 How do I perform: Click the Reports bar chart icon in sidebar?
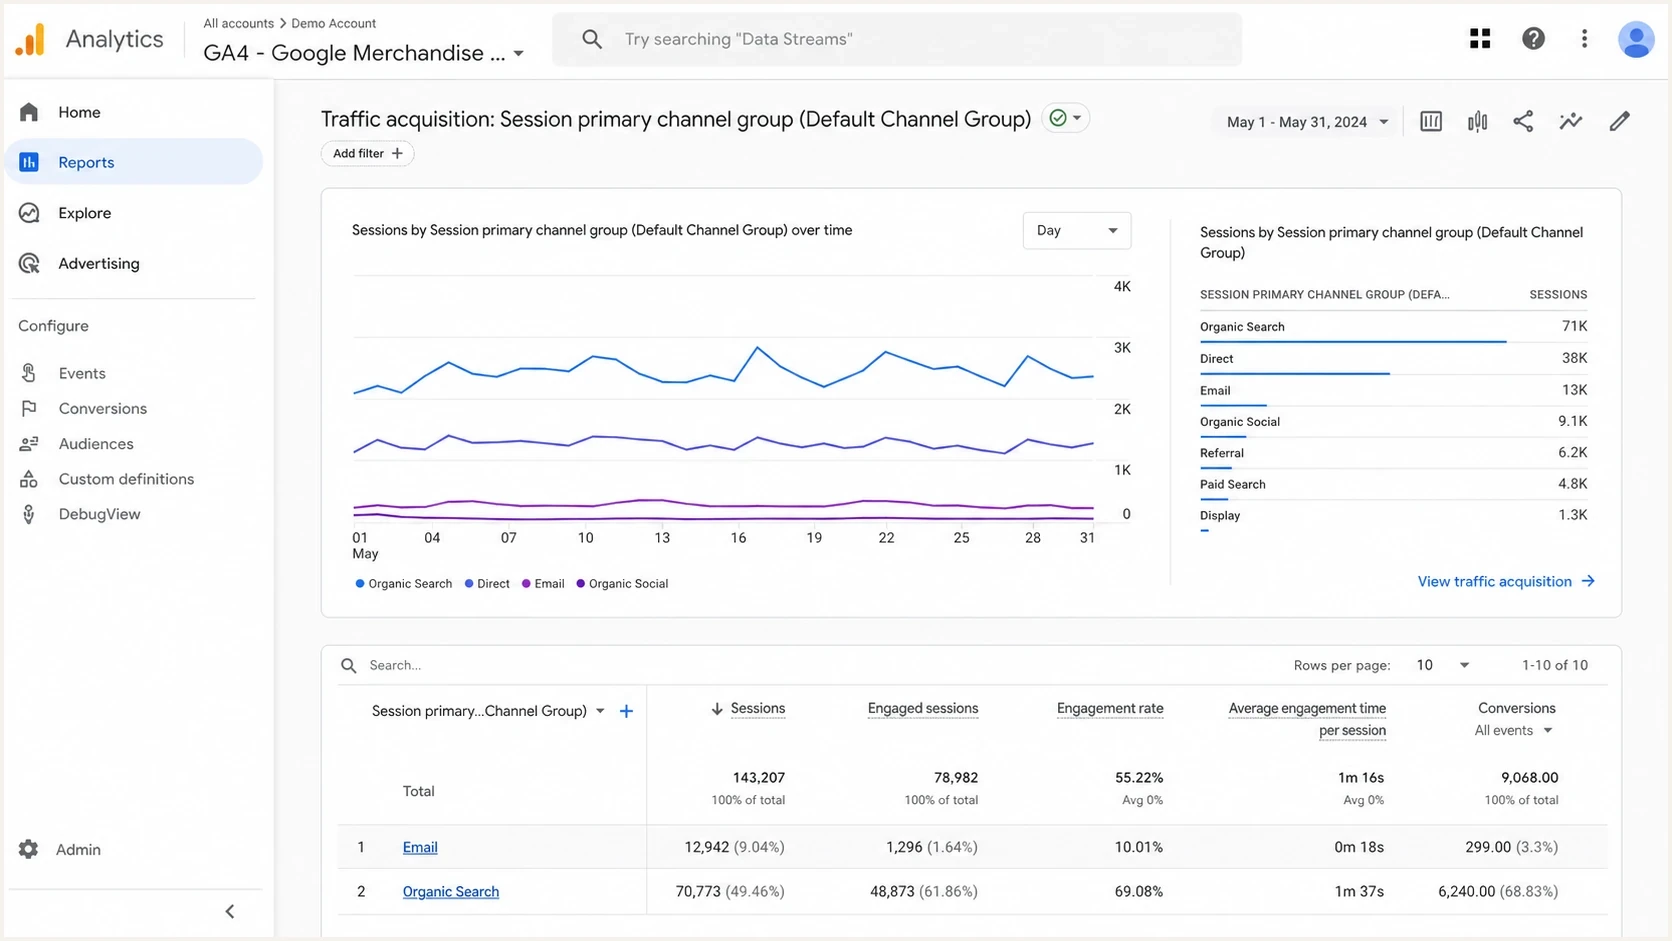pyautogui.click(x=29, y=162)
